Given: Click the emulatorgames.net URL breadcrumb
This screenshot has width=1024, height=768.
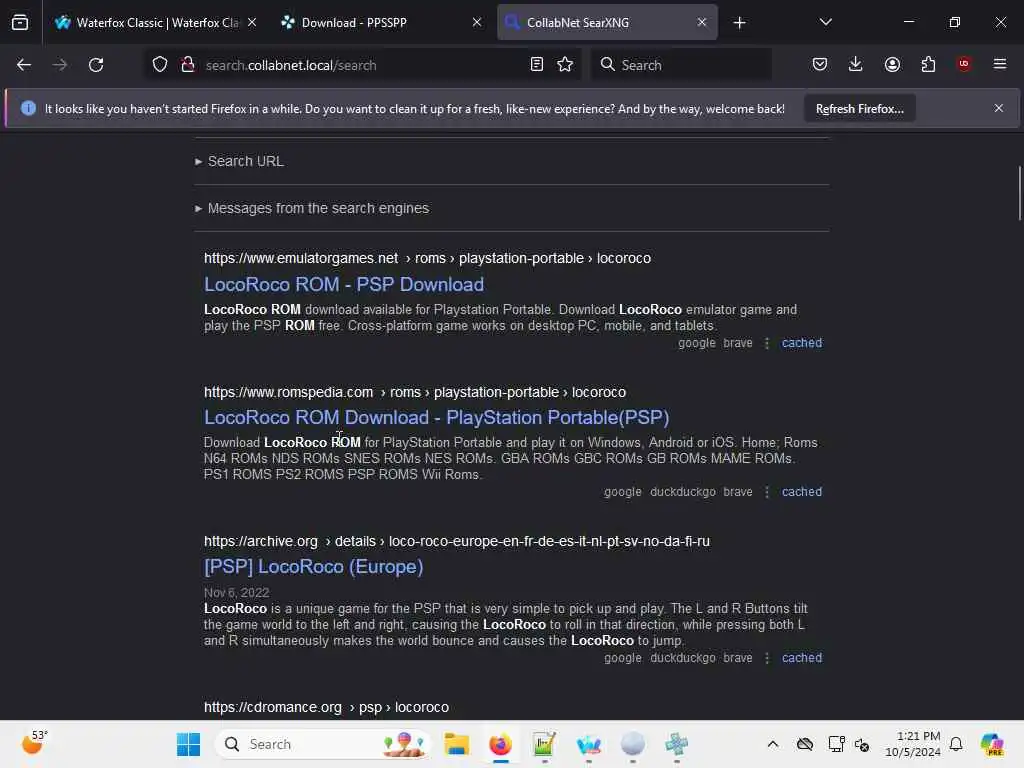Looking at the screenshot, I should pos(427,258).
